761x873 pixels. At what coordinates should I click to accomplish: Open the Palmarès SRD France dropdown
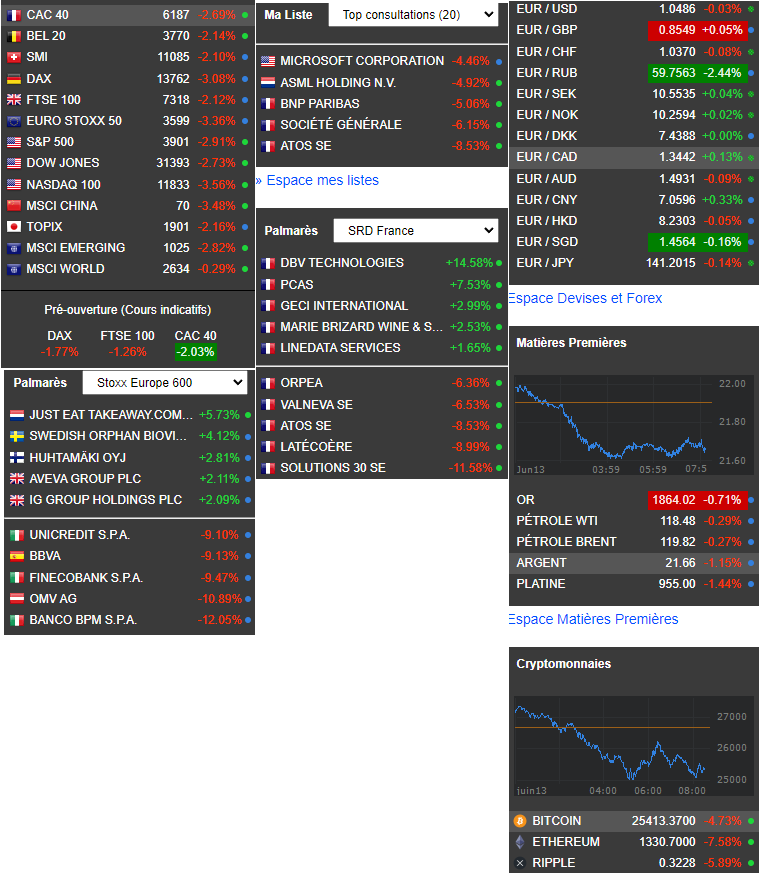coord(416,230)
